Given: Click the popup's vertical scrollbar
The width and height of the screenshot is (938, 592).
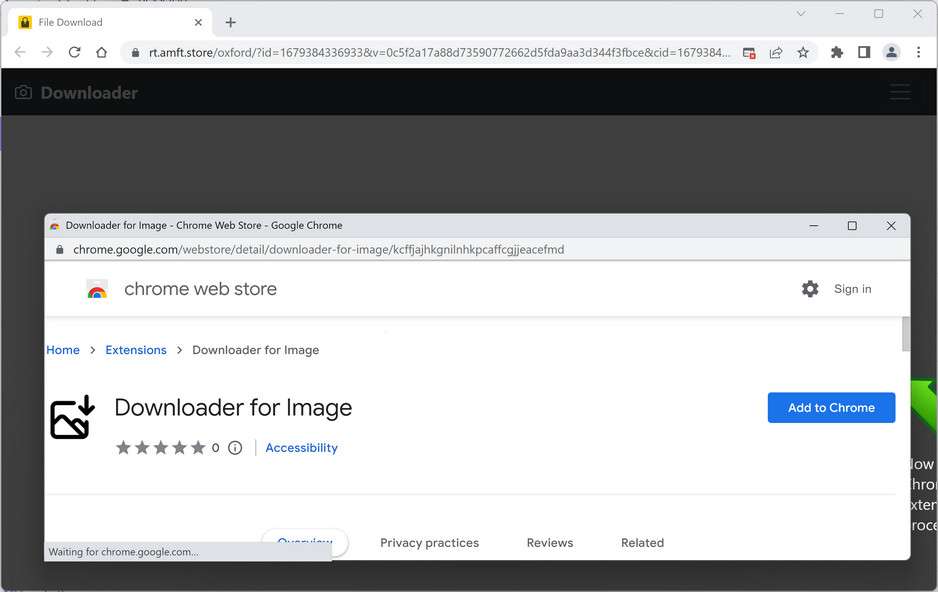Looking at the screenshot, I should tap(906, 420).
